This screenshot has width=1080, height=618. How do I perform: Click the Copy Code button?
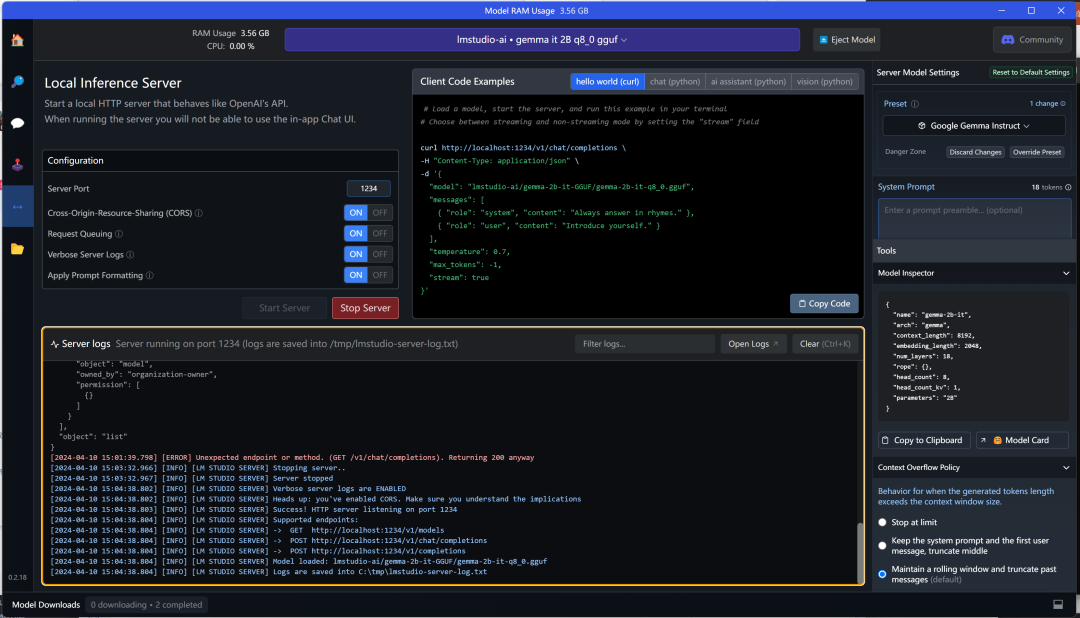(x=824, y=303)
